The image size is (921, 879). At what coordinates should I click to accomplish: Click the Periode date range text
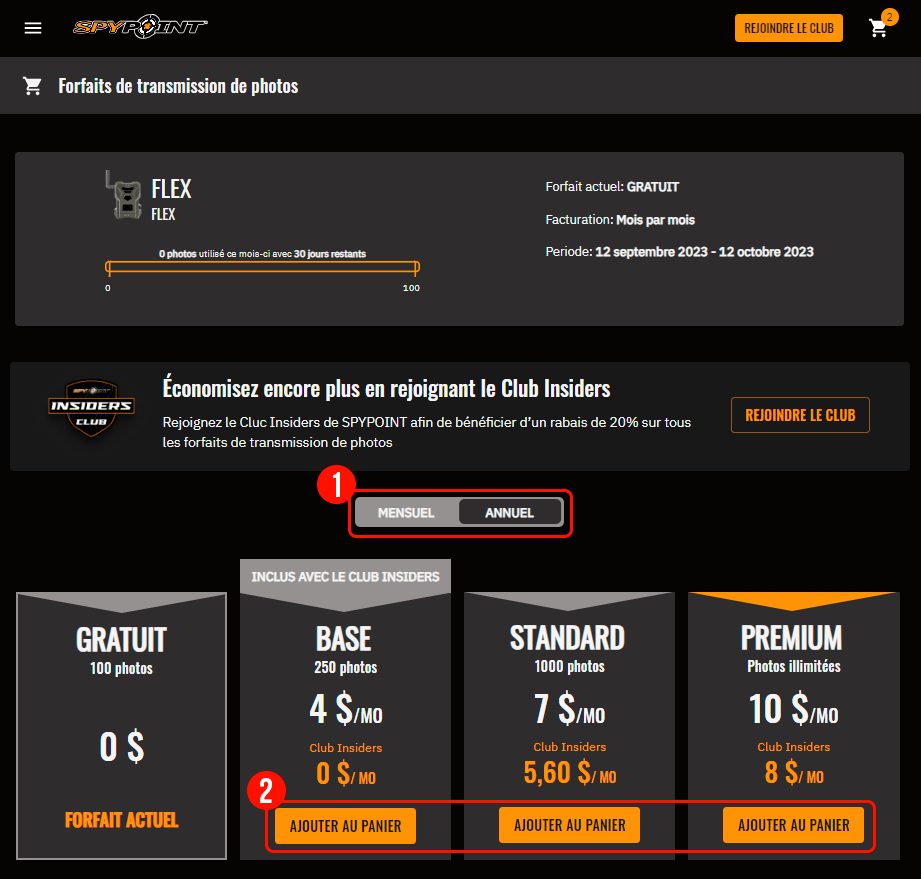point(679,252)
